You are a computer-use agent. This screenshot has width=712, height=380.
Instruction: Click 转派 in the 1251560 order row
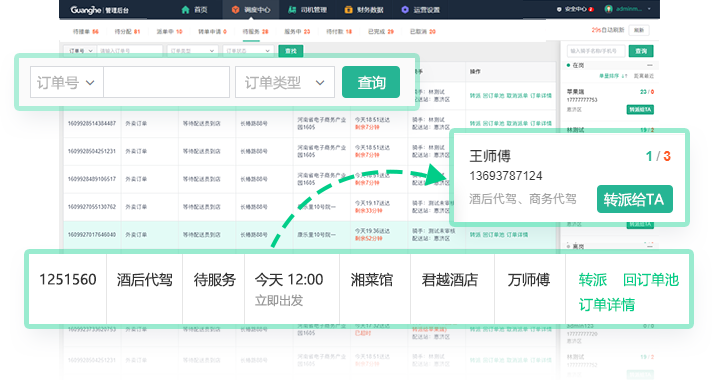(593, 280)
